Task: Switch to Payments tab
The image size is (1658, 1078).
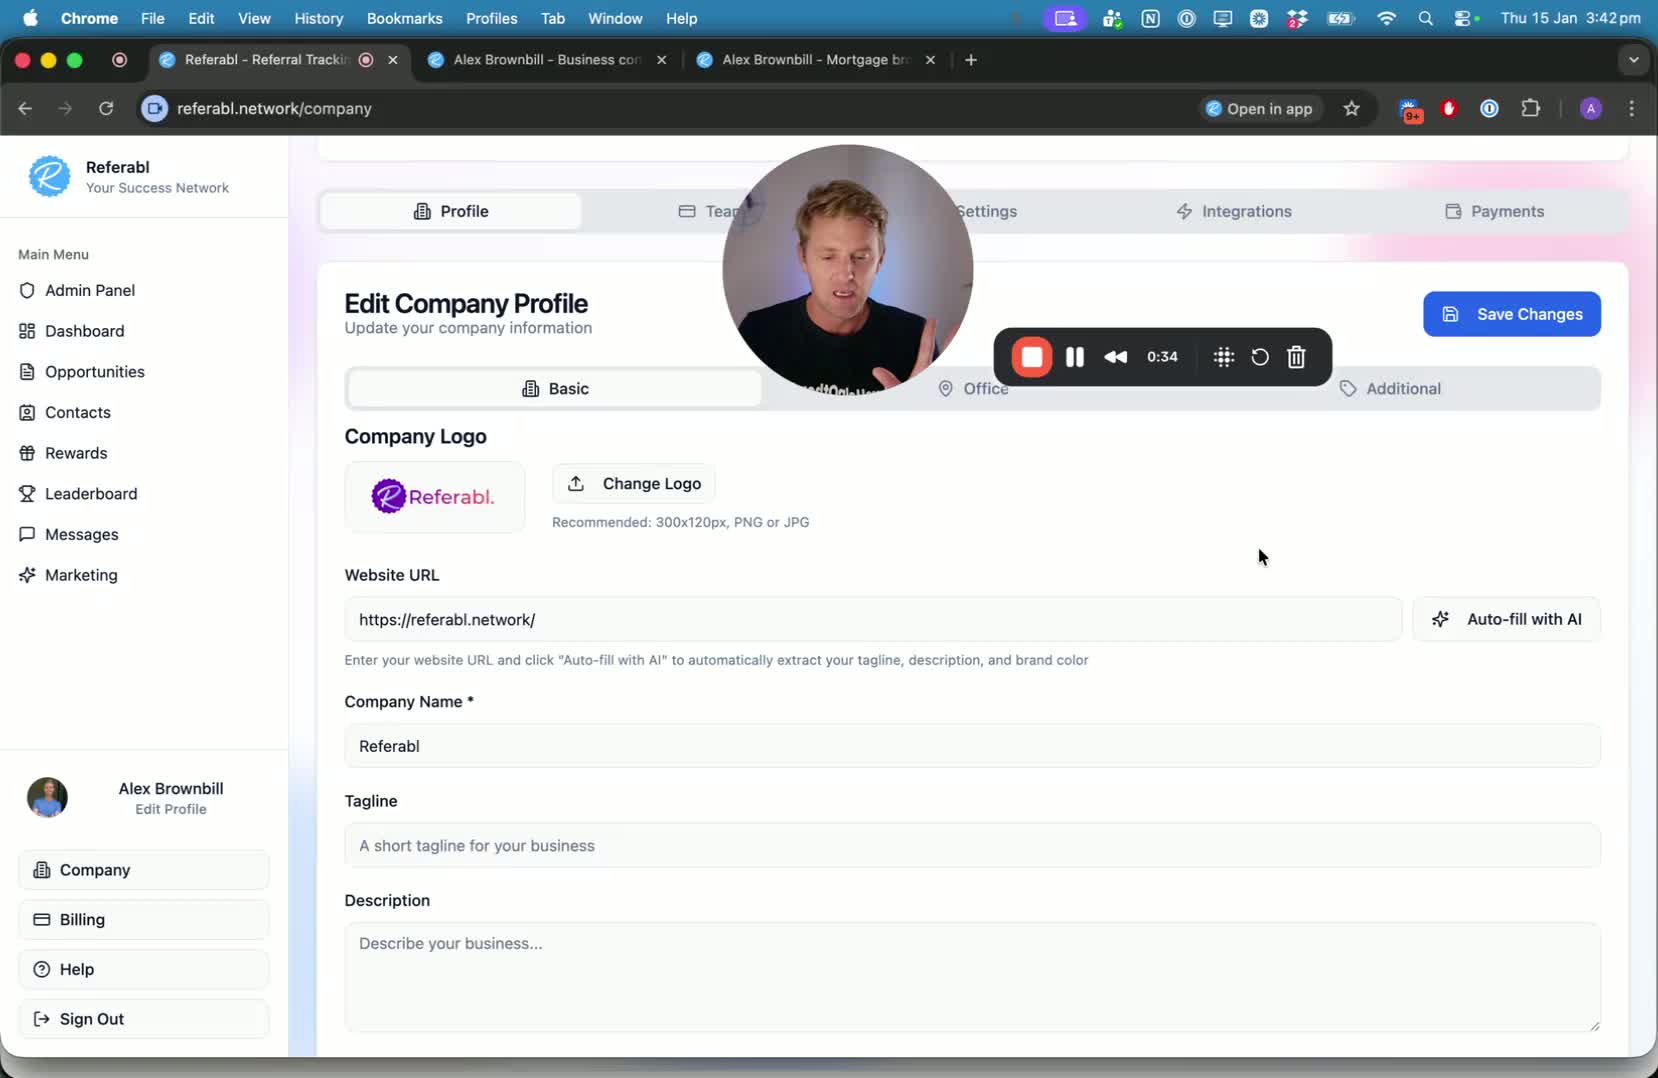Action: tap(1494, 211)
